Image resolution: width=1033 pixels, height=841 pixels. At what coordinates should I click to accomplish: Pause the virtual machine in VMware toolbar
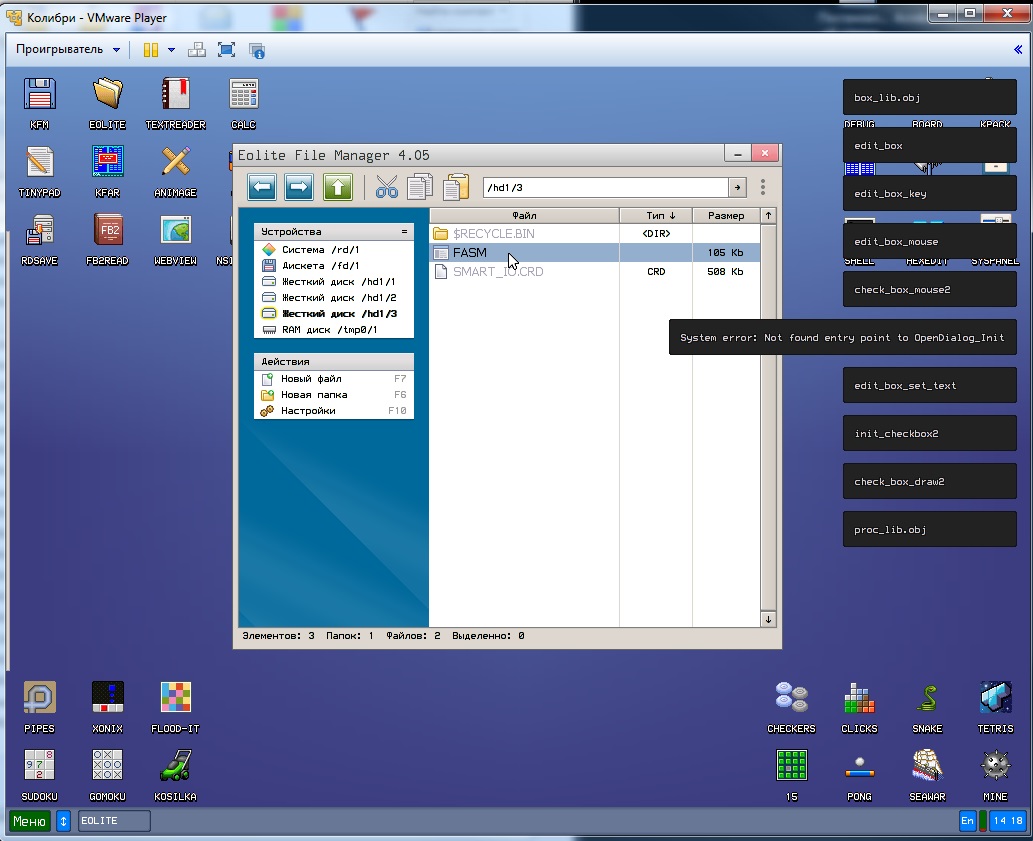pyautogui.click(x=151, y=50)
